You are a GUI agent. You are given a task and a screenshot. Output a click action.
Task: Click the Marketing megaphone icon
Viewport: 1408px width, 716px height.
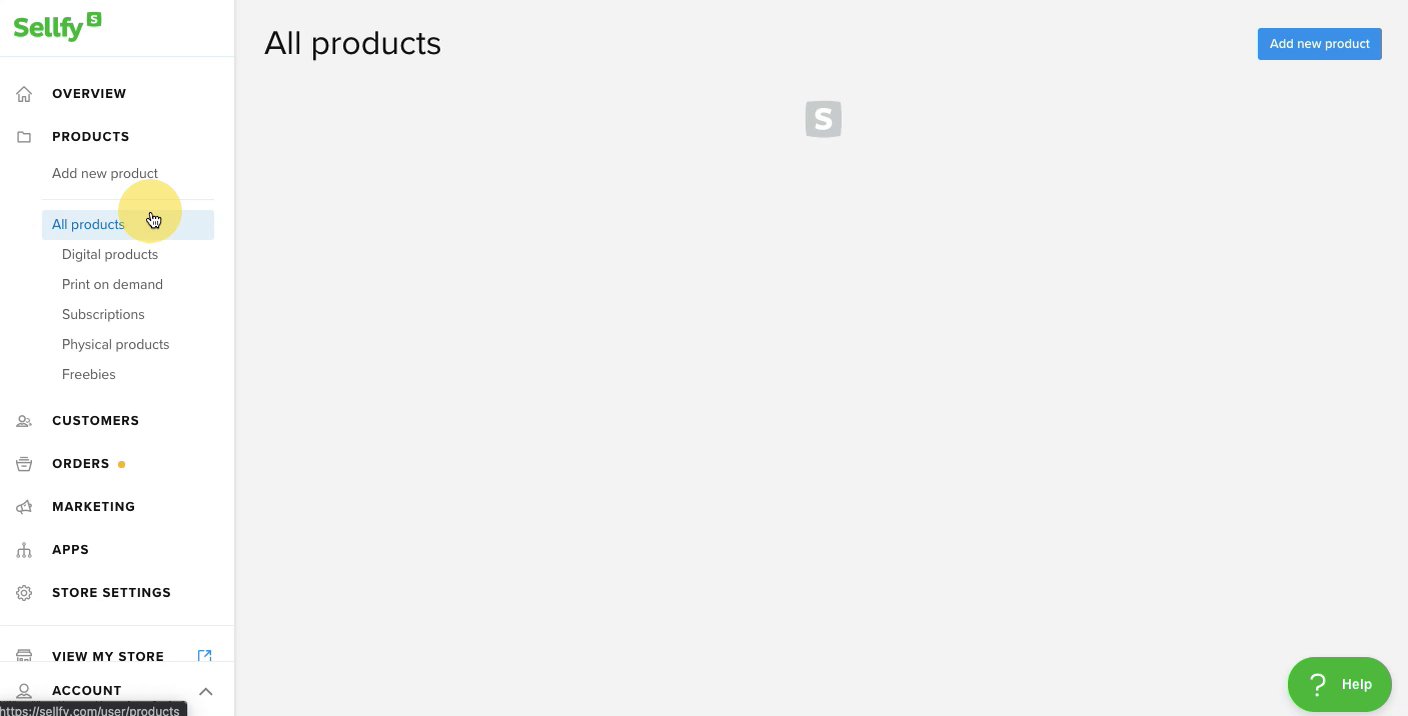click(24, 507)
